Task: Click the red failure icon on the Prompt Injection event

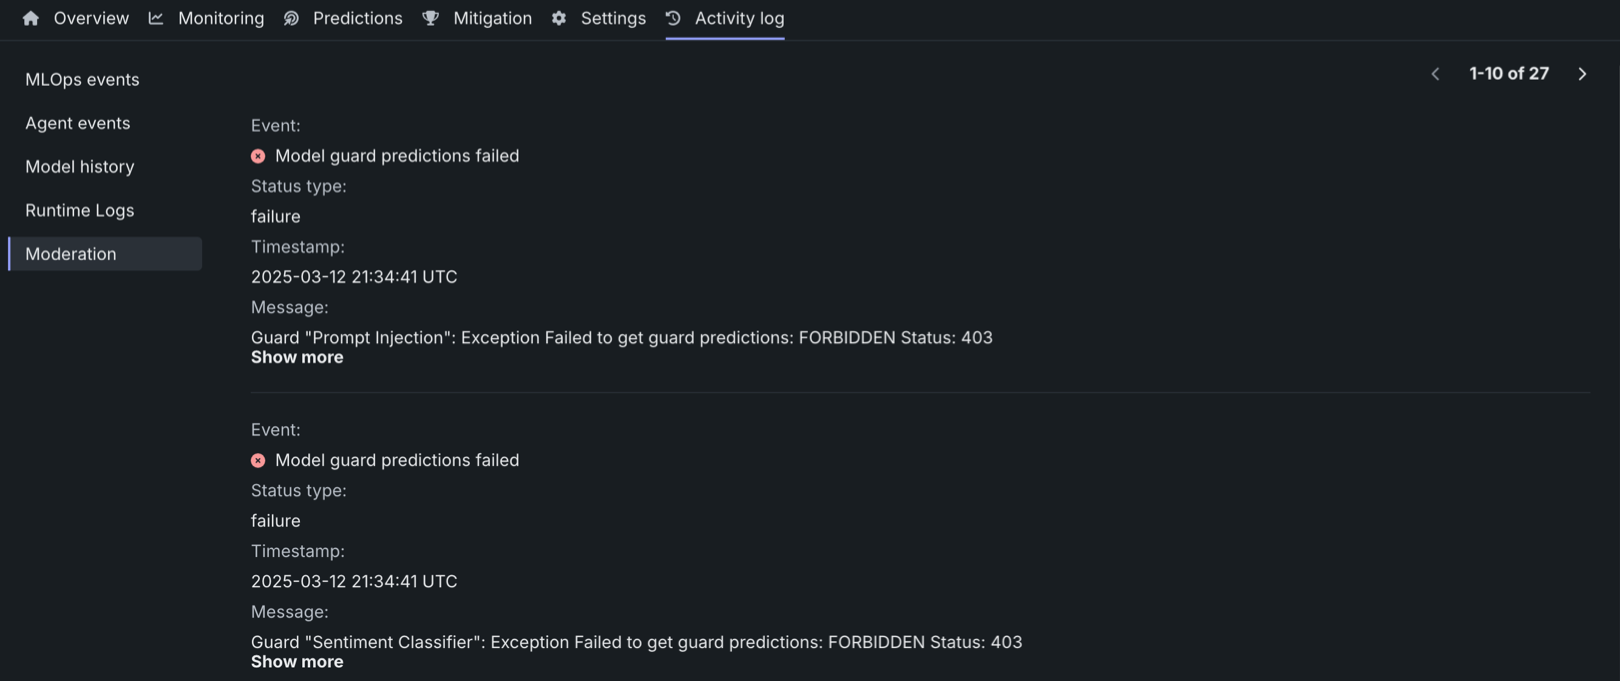Action: [258, 156]
